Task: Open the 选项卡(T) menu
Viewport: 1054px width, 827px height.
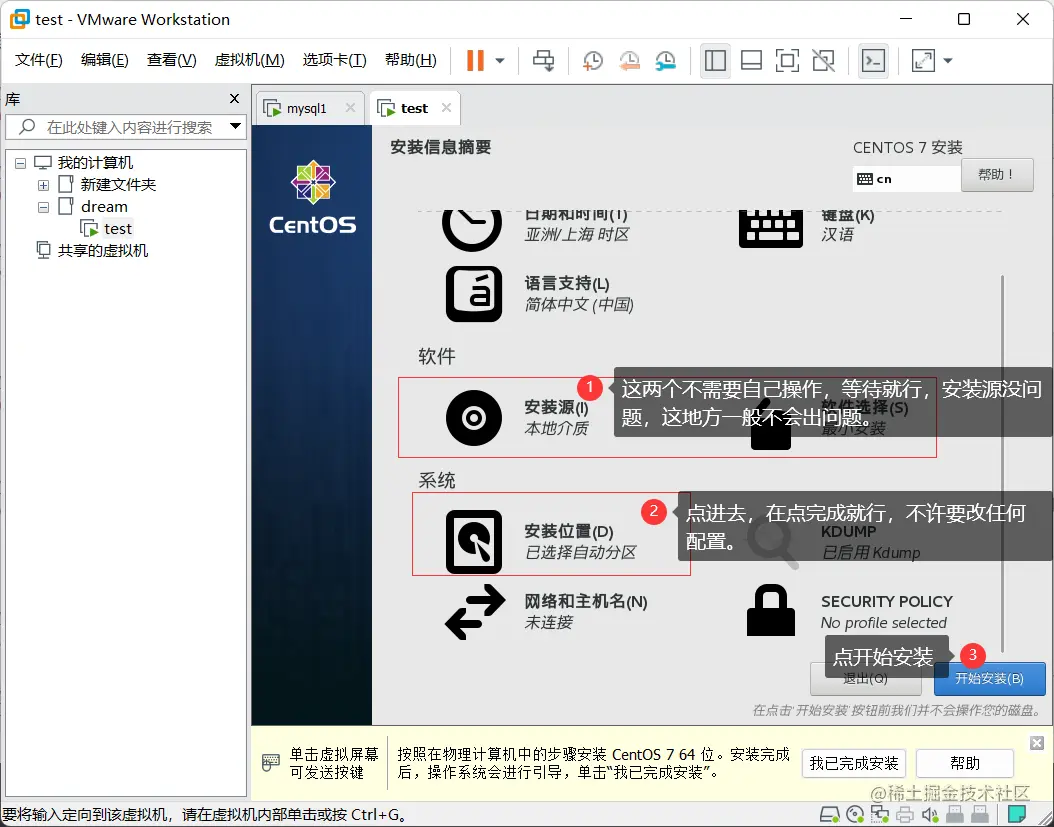Action: (x=334, y=60)
